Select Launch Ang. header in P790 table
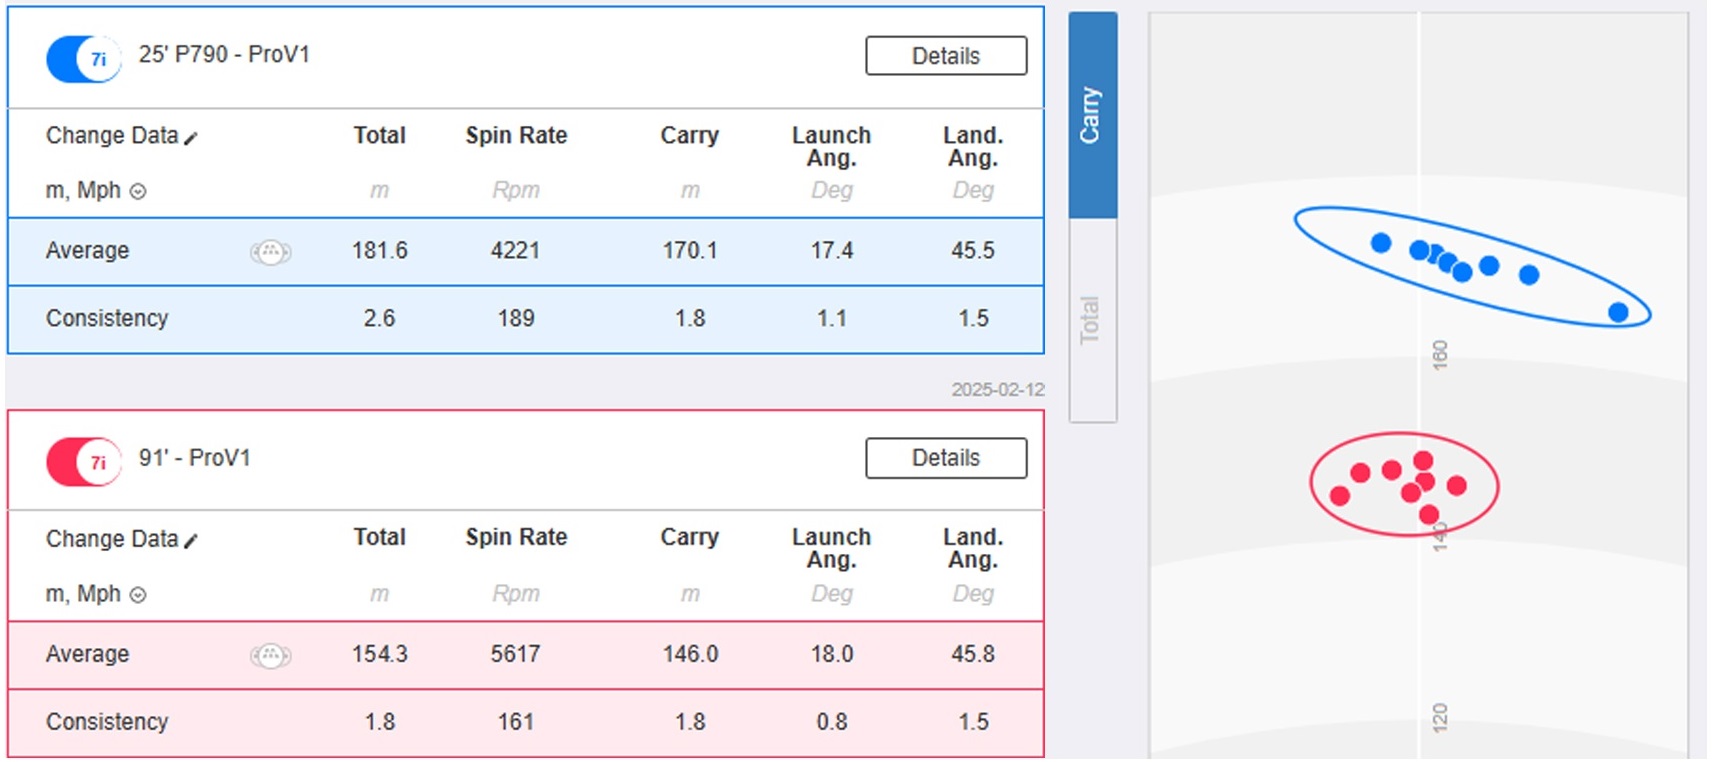Viewport: 1712px width, 762px height. tap(832, 146)
